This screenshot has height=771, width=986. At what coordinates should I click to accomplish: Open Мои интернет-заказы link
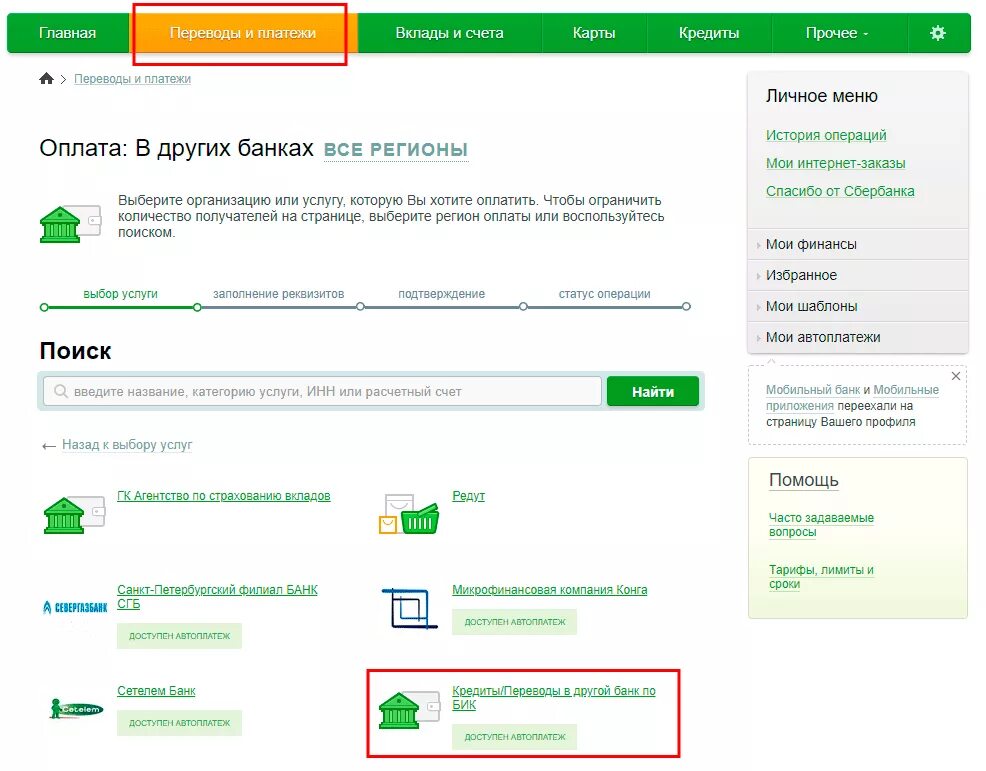click(835, 163)
